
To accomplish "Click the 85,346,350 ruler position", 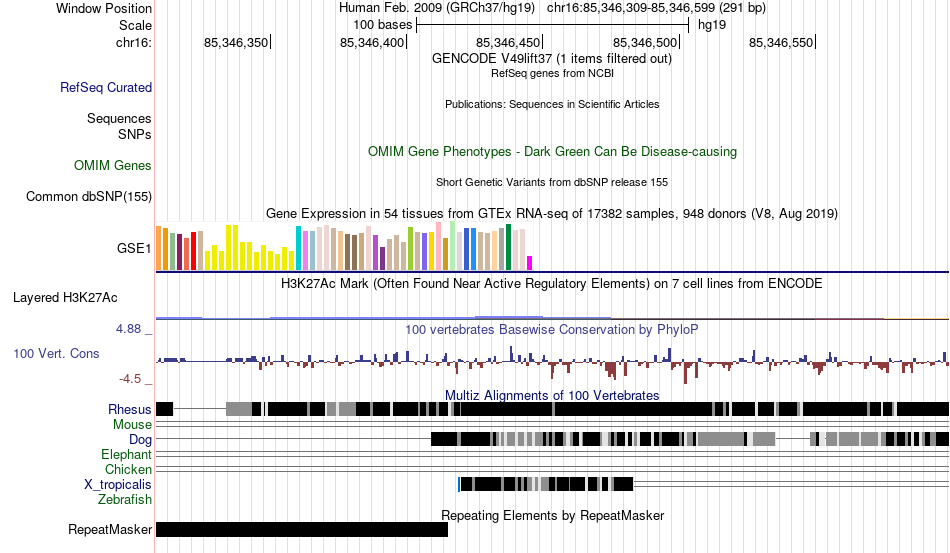I will (x=236, y=42).
